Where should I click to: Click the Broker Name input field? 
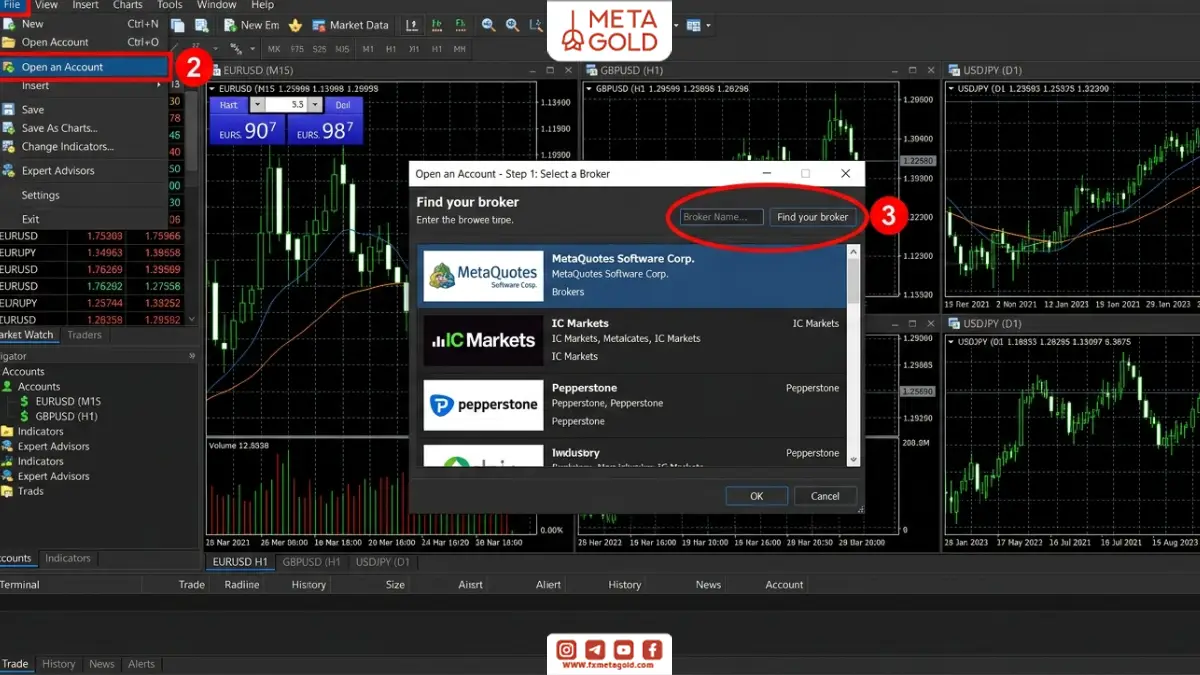point(721,217)
